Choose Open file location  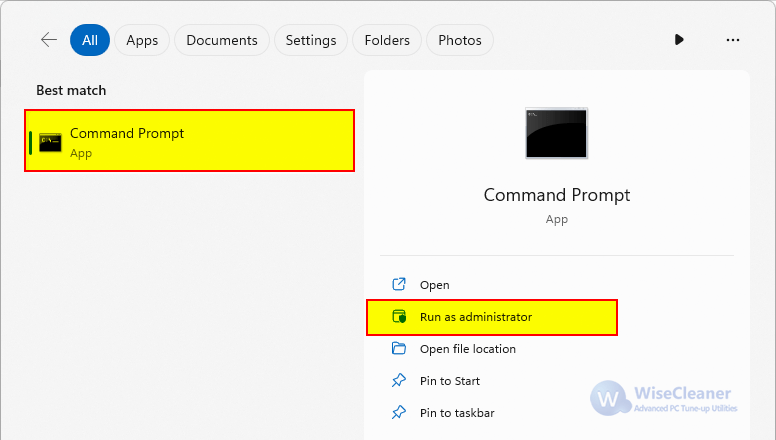point(557,349)
